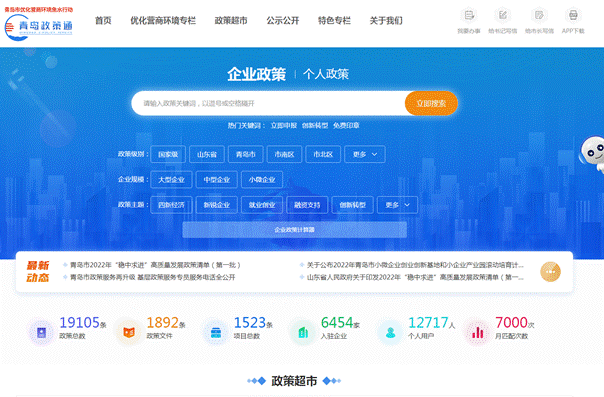Open the 政策超市 menu item
604x397 pixels.
pyautogui.click(x=231, y=21)
